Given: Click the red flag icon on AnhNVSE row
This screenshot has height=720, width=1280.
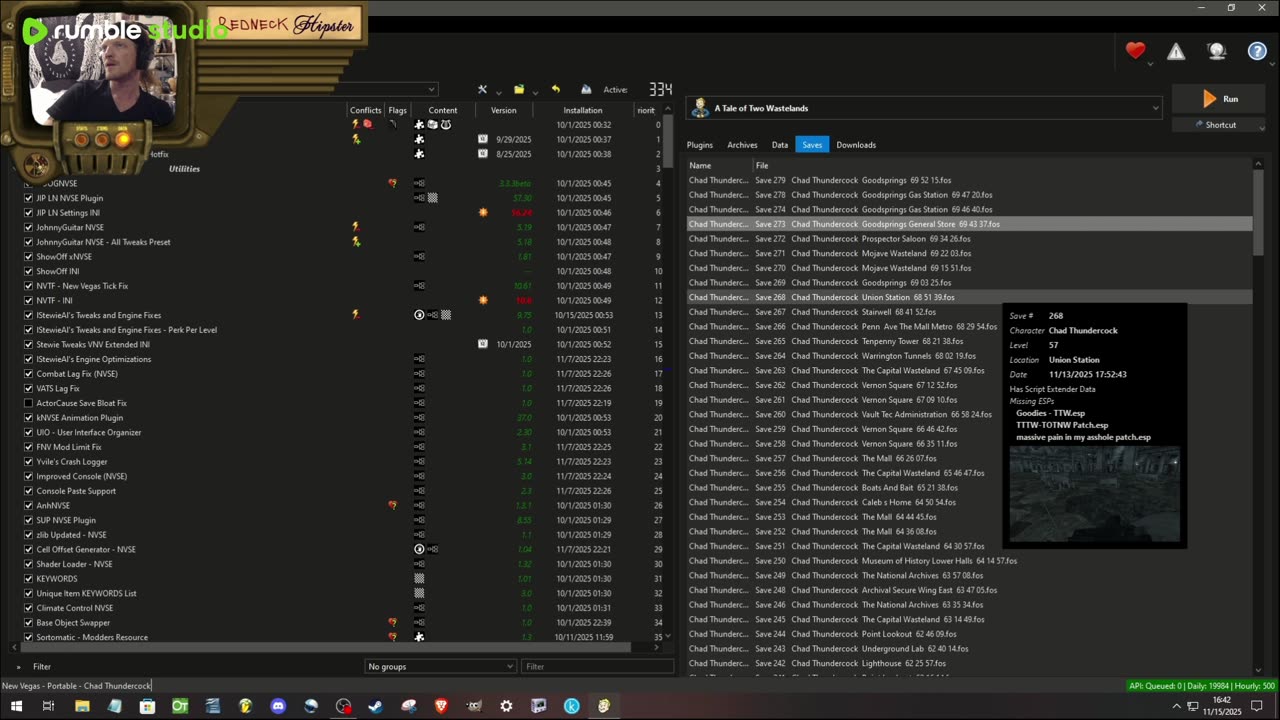Looking at the screenshot, I should click(x=392, y=506).
